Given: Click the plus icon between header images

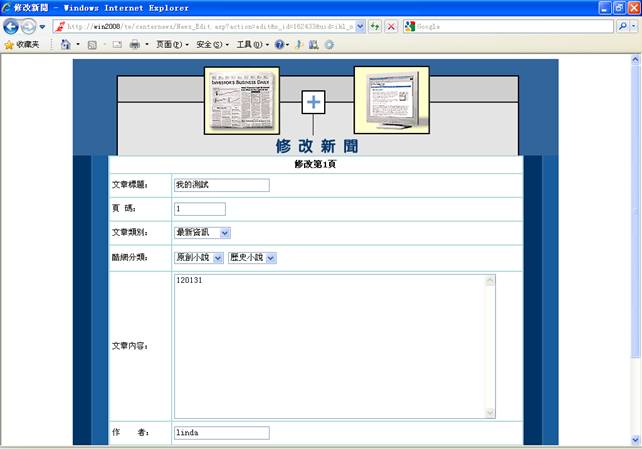Looking at the screenshot, I should [x=314, y=102].
